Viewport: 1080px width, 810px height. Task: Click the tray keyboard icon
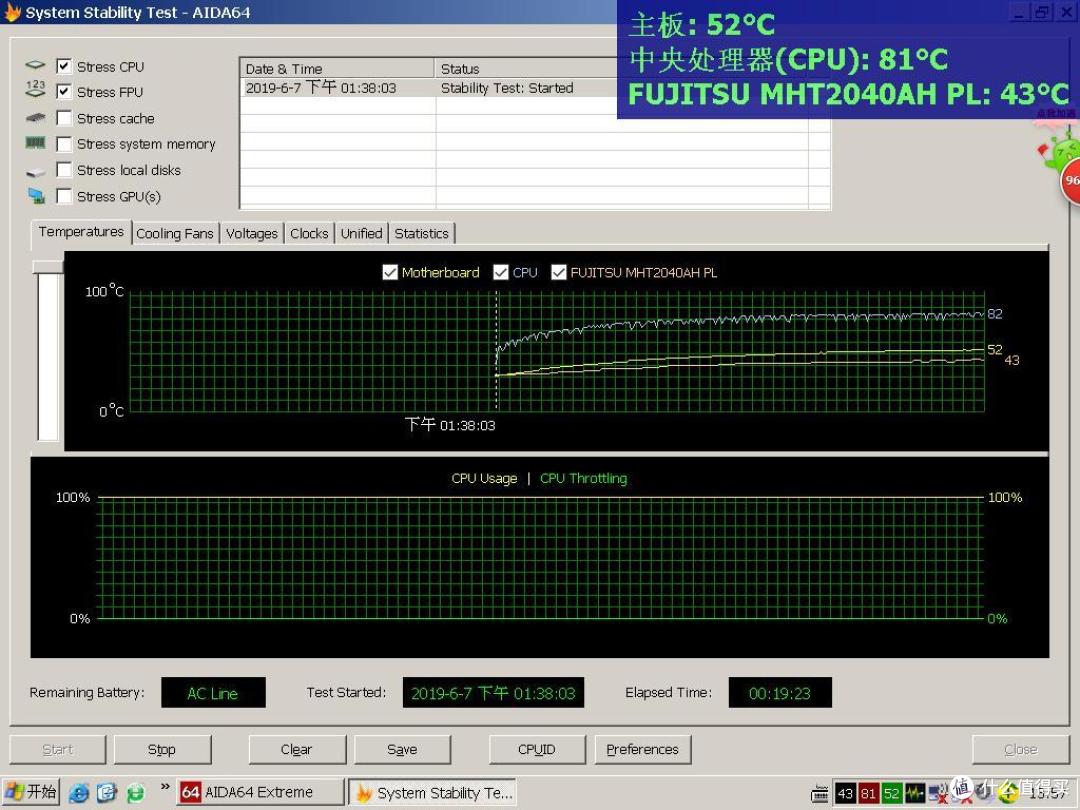click(820, 794)
